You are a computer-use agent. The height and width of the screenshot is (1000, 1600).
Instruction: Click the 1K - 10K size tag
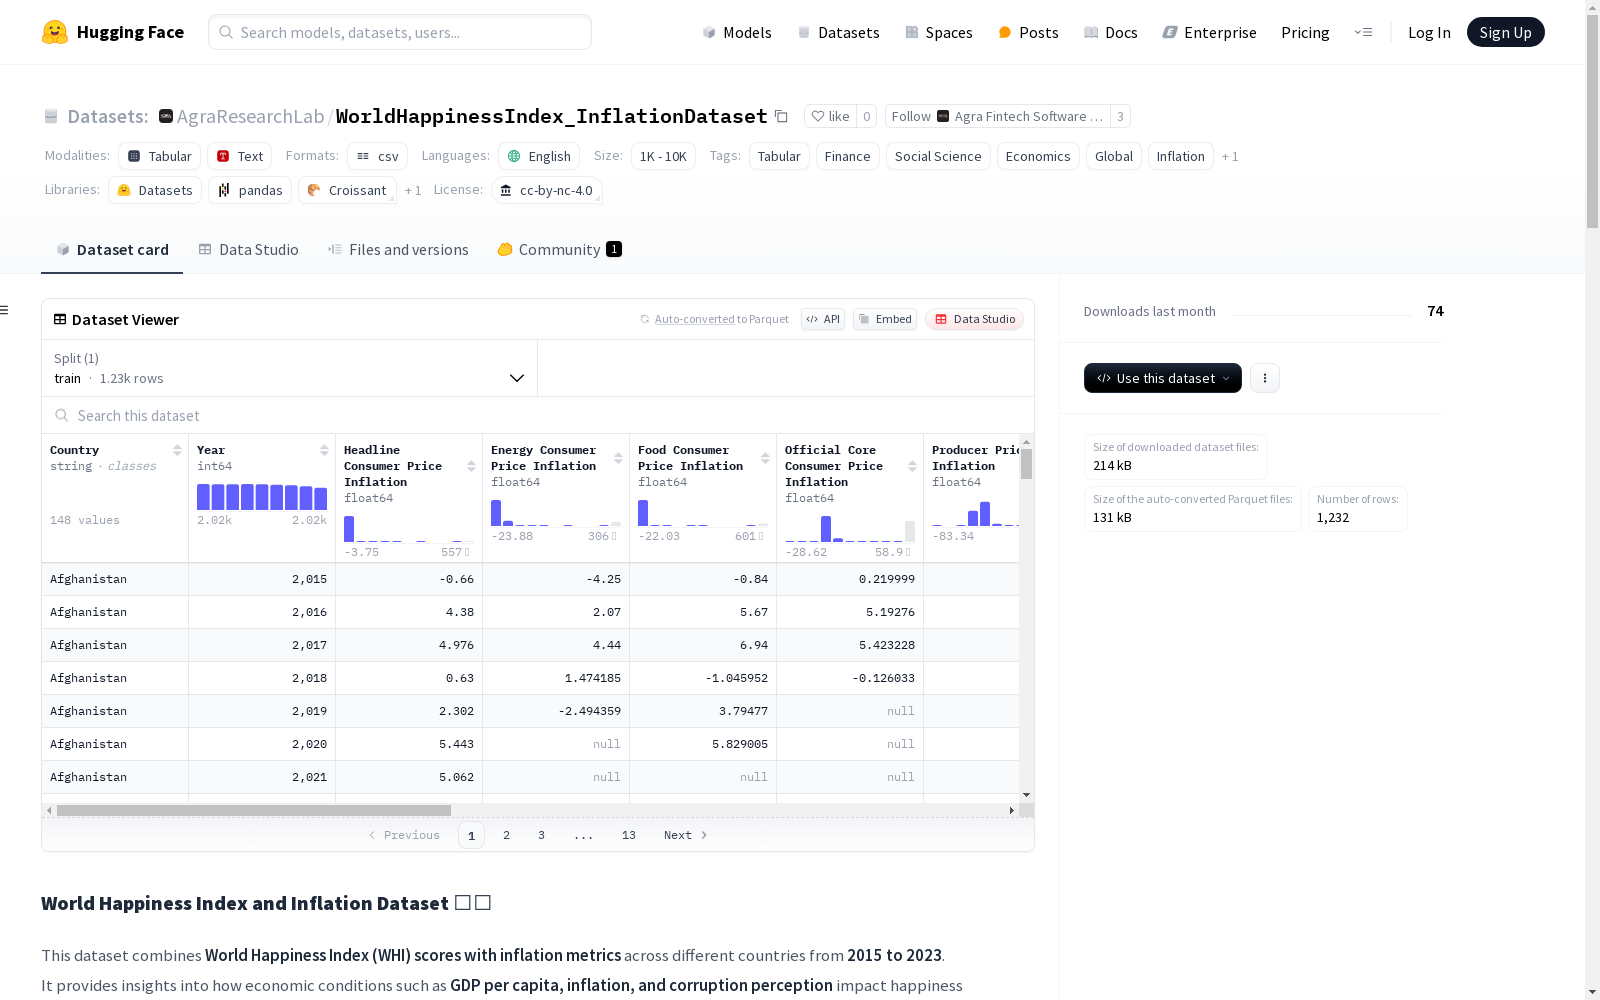[663, 157]
